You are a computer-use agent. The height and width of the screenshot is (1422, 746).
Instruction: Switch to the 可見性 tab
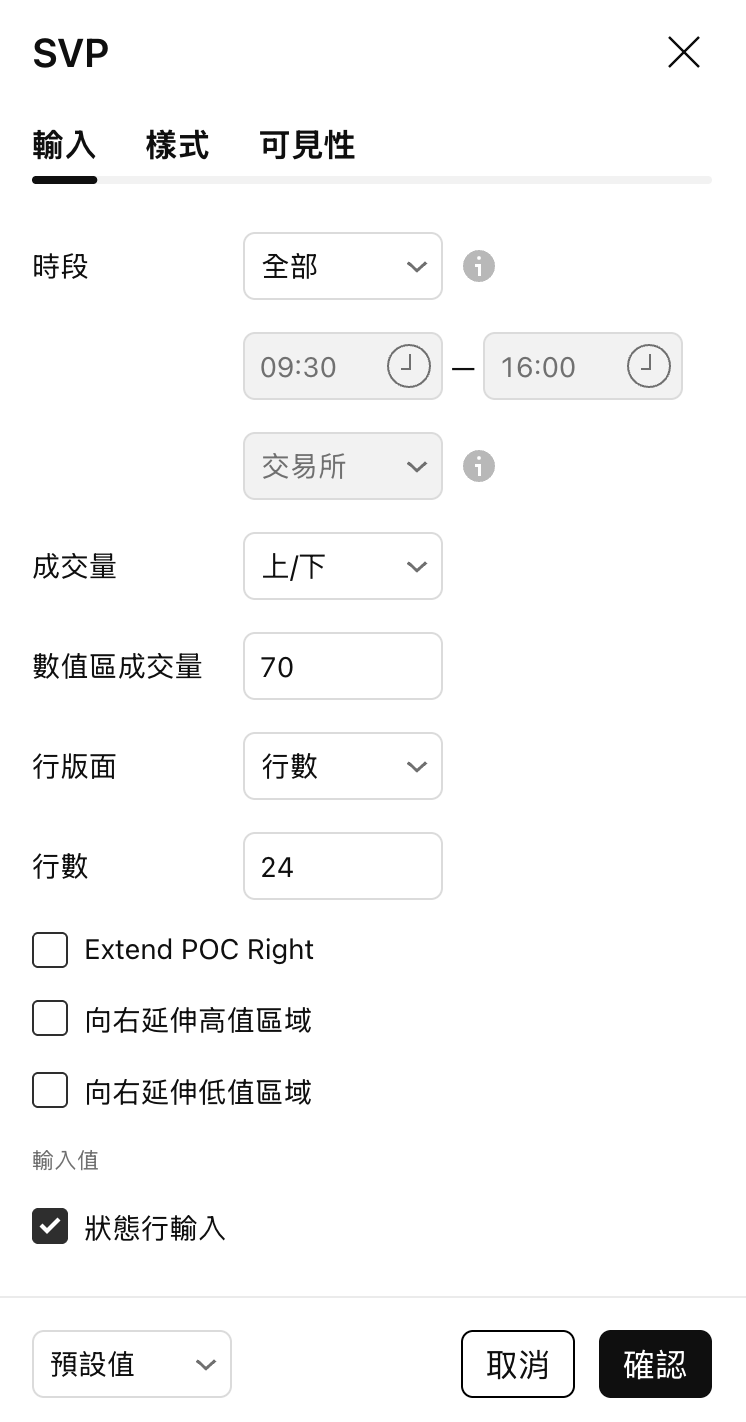pos(307,146)
